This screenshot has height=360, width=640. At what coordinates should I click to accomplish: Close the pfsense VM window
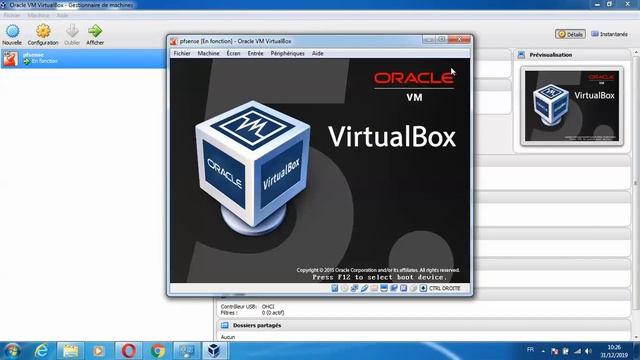tap(459, 40)
